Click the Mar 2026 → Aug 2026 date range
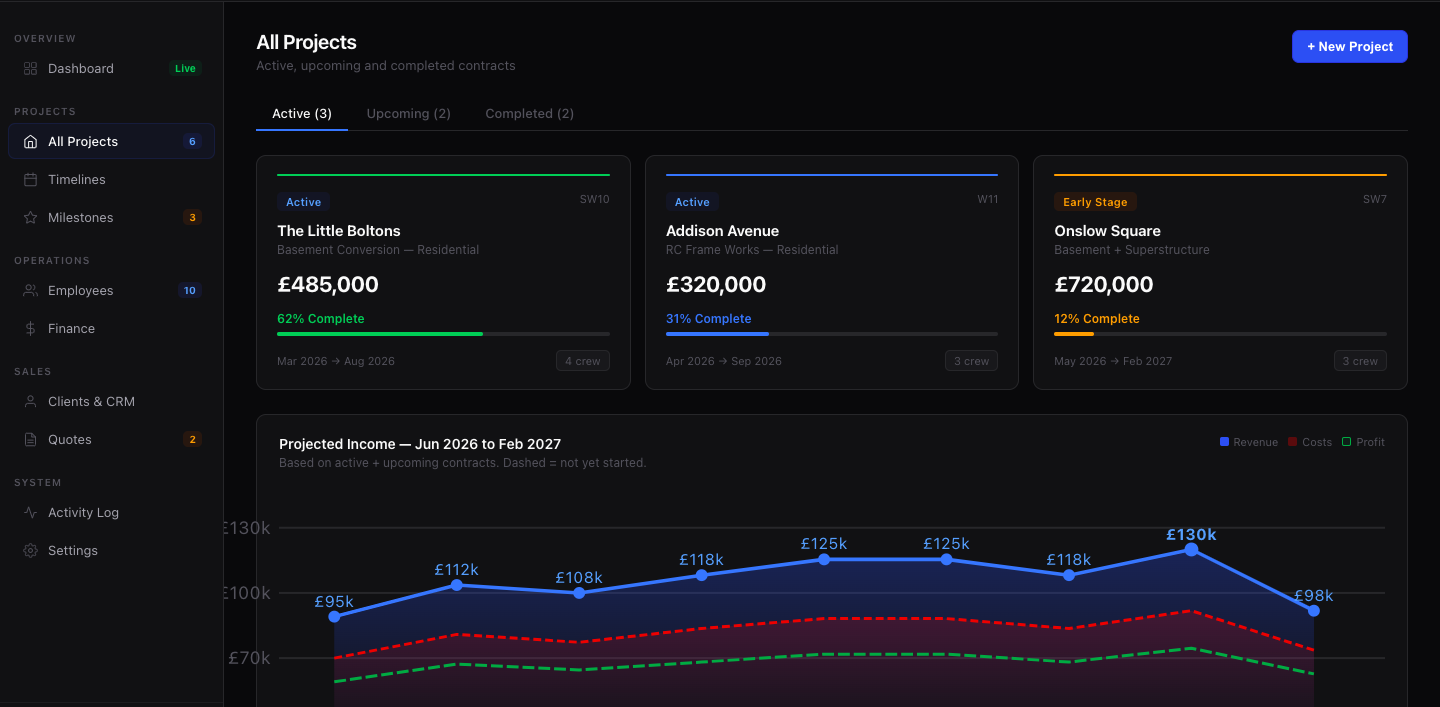Viewport: 1440px width, 707px height. click(336, 361)
